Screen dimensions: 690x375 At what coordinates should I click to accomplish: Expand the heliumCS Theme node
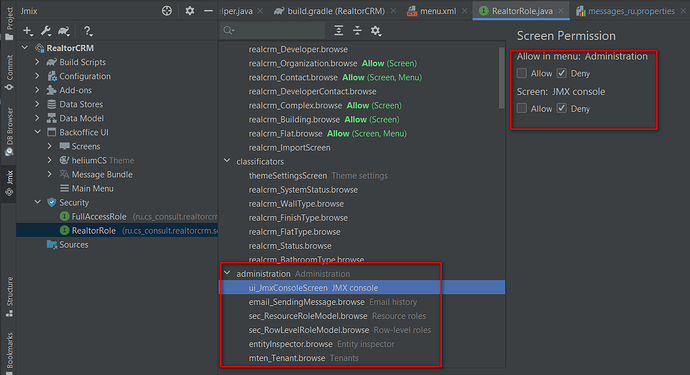tap(50, 160)
